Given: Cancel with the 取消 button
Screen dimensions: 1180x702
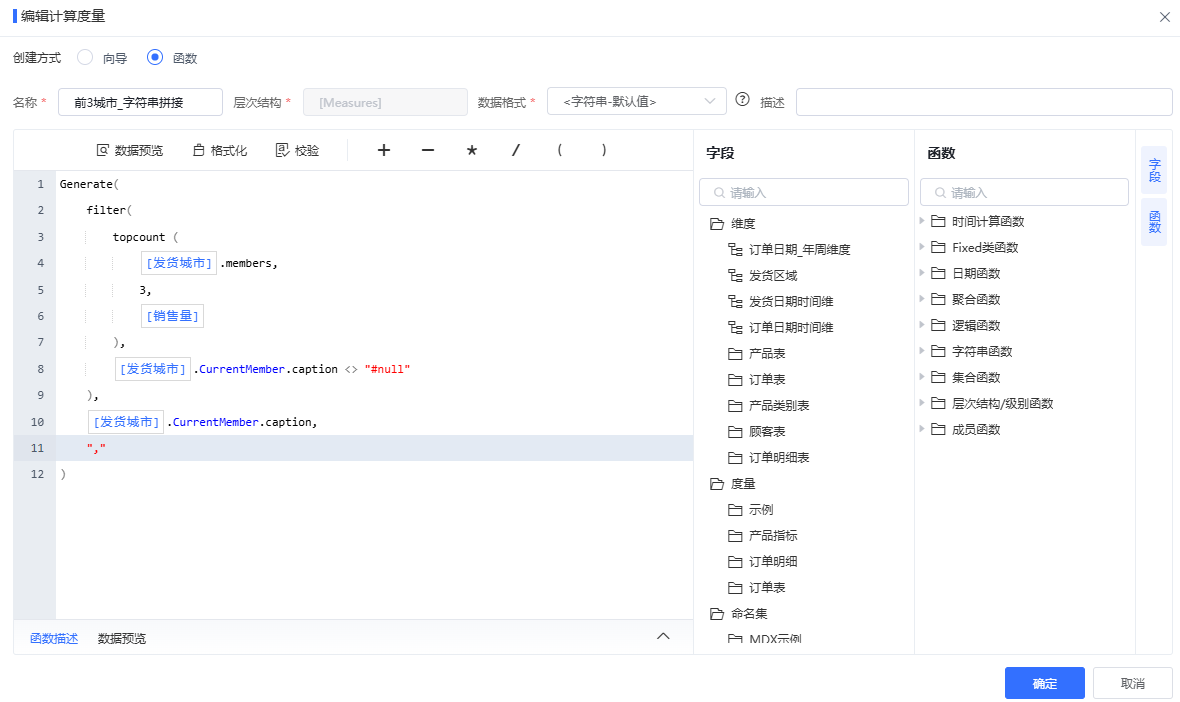Looking at the screenshot, I should point(1133,683).
